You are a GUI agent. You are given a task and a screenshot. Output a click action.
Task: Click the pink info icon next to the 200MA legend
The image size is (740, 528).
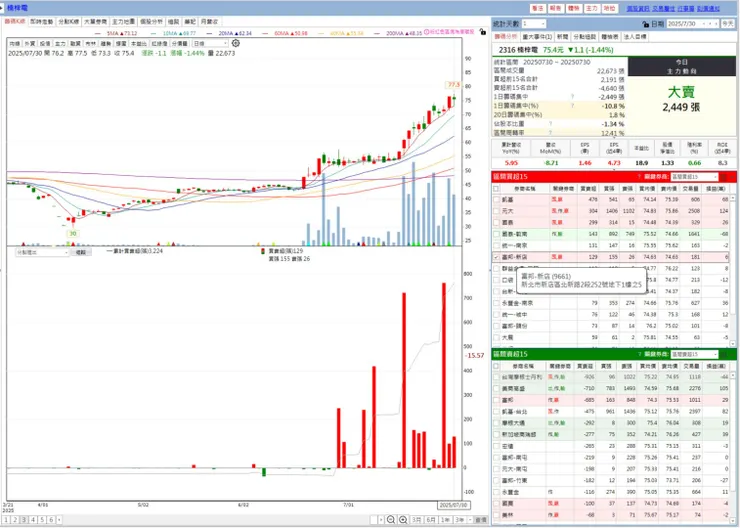pyautogui.click(x=427, y=32)
